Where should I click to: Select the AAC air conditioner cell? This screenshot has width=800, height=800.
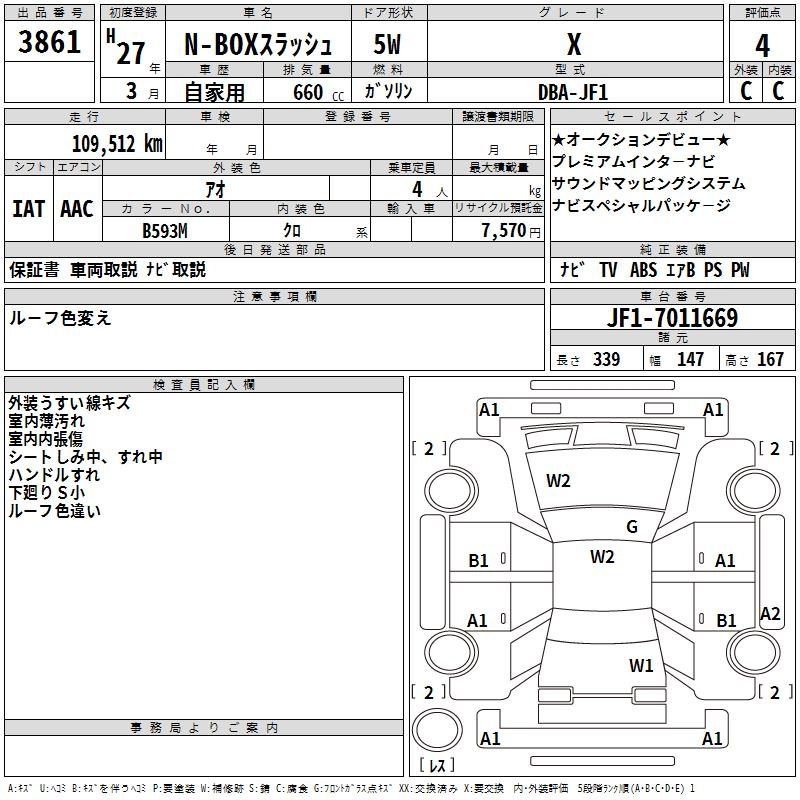[77, 209]
